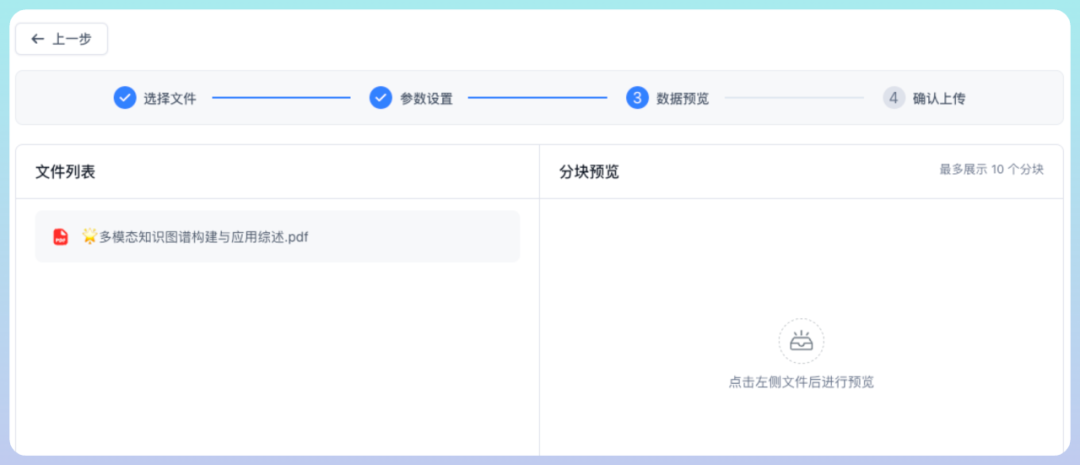Viewport: 1080px width, 465px height.
Task: Click the 文件列表 panel heading
Action: (x=65, y=172)
